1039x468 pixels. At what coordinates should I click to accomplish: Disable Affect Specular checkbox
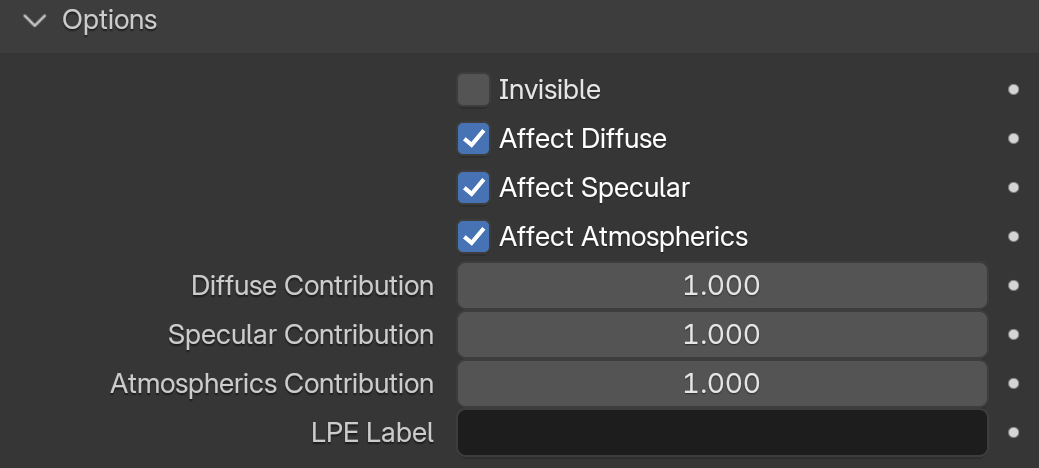473,188
